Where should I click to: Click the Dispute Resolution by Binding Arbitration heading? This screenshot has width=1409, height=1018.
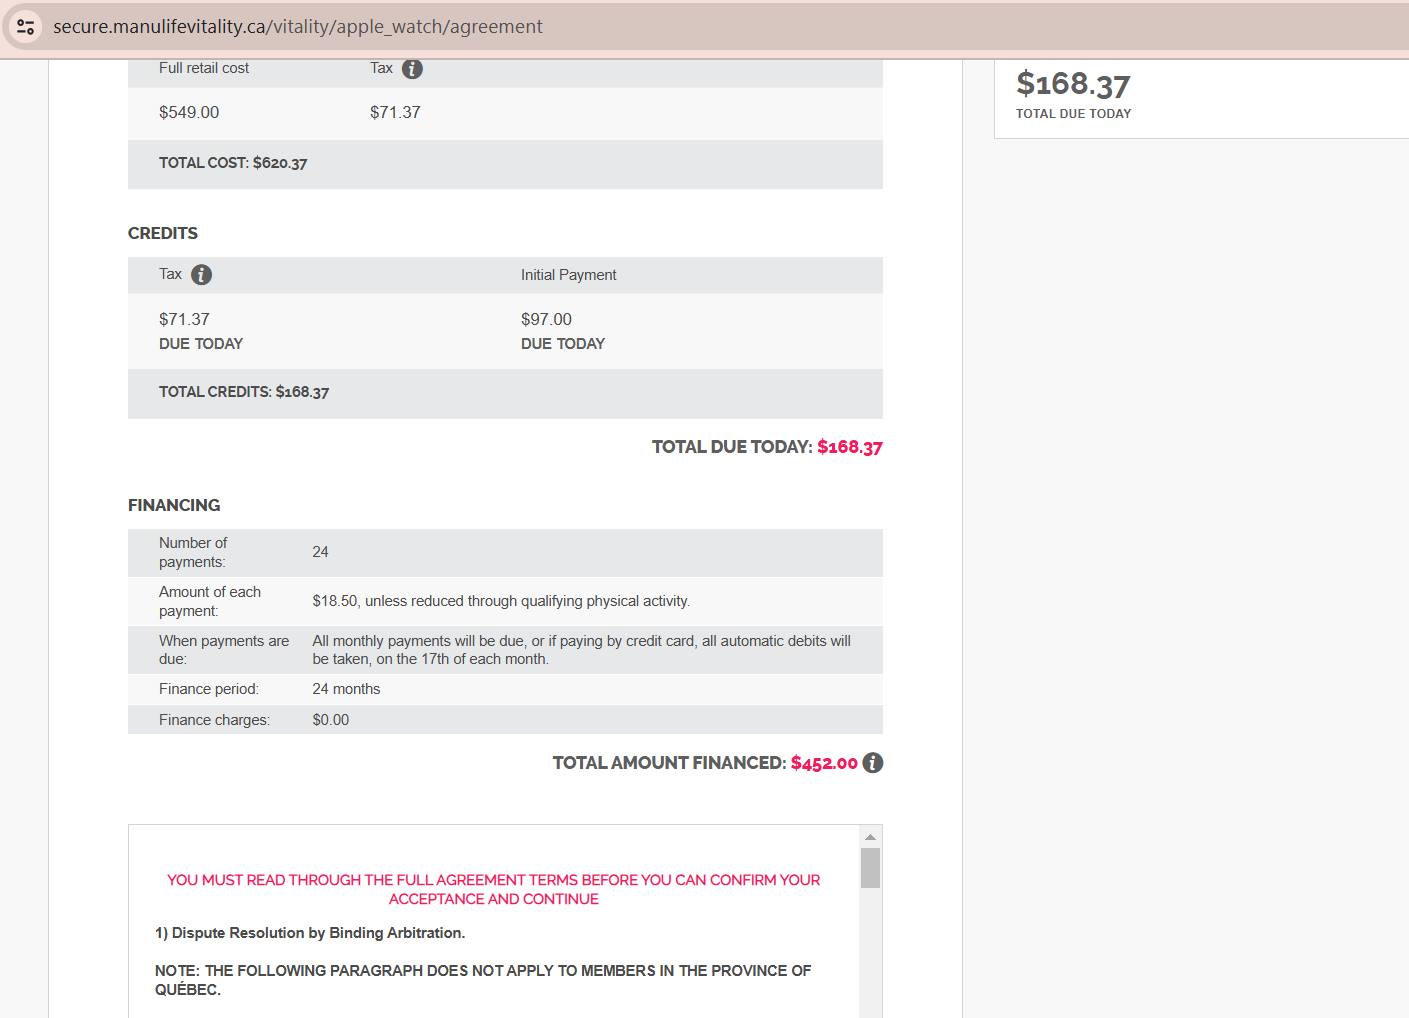point(310,933)
